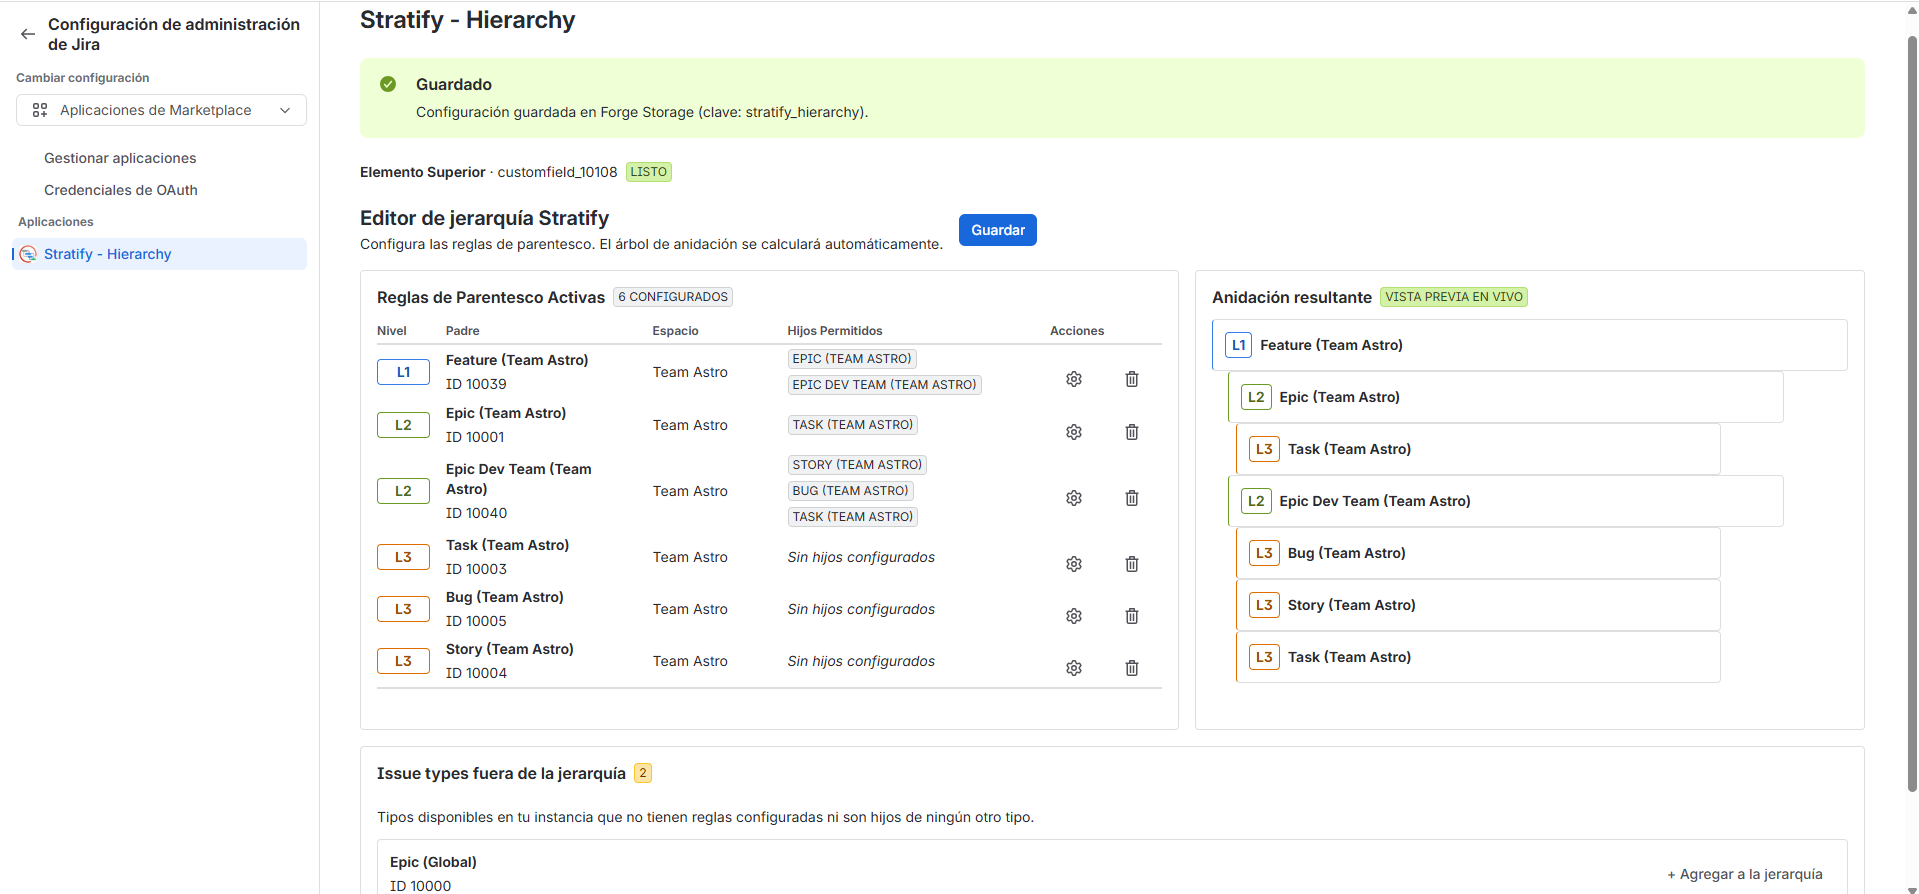
Task: Click the LISTO status badge
Action: [x=649, y=172]
